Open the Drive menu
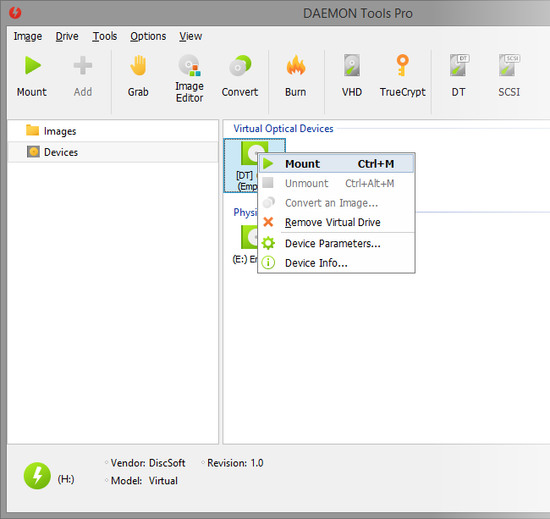The image size is (550, 519). click(x=67, y=36)
